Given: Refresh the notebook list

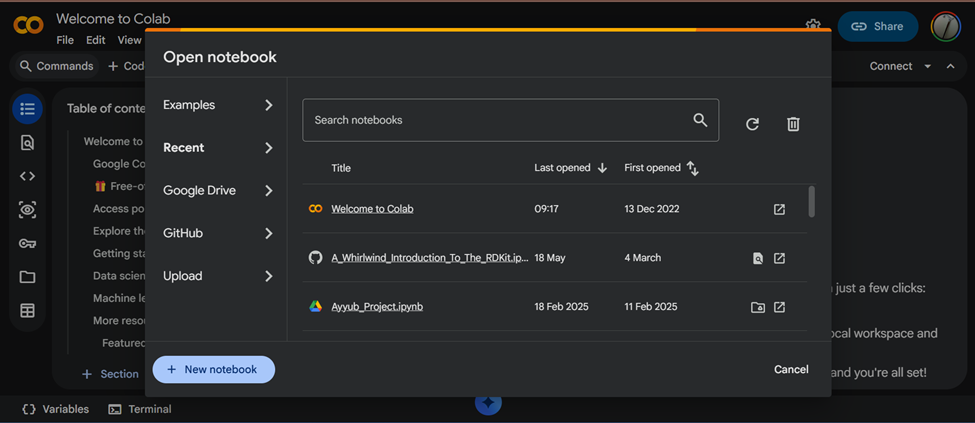Looking at the screenshot, I should pos(752,124).
